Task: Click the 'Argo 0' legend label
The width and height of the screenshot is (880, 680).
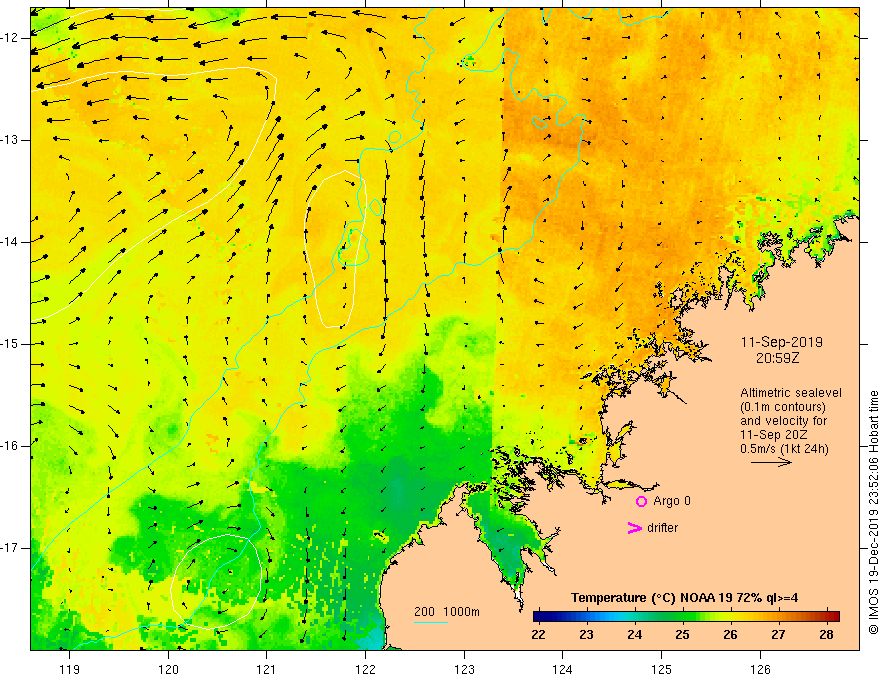Action: [672, 501]
